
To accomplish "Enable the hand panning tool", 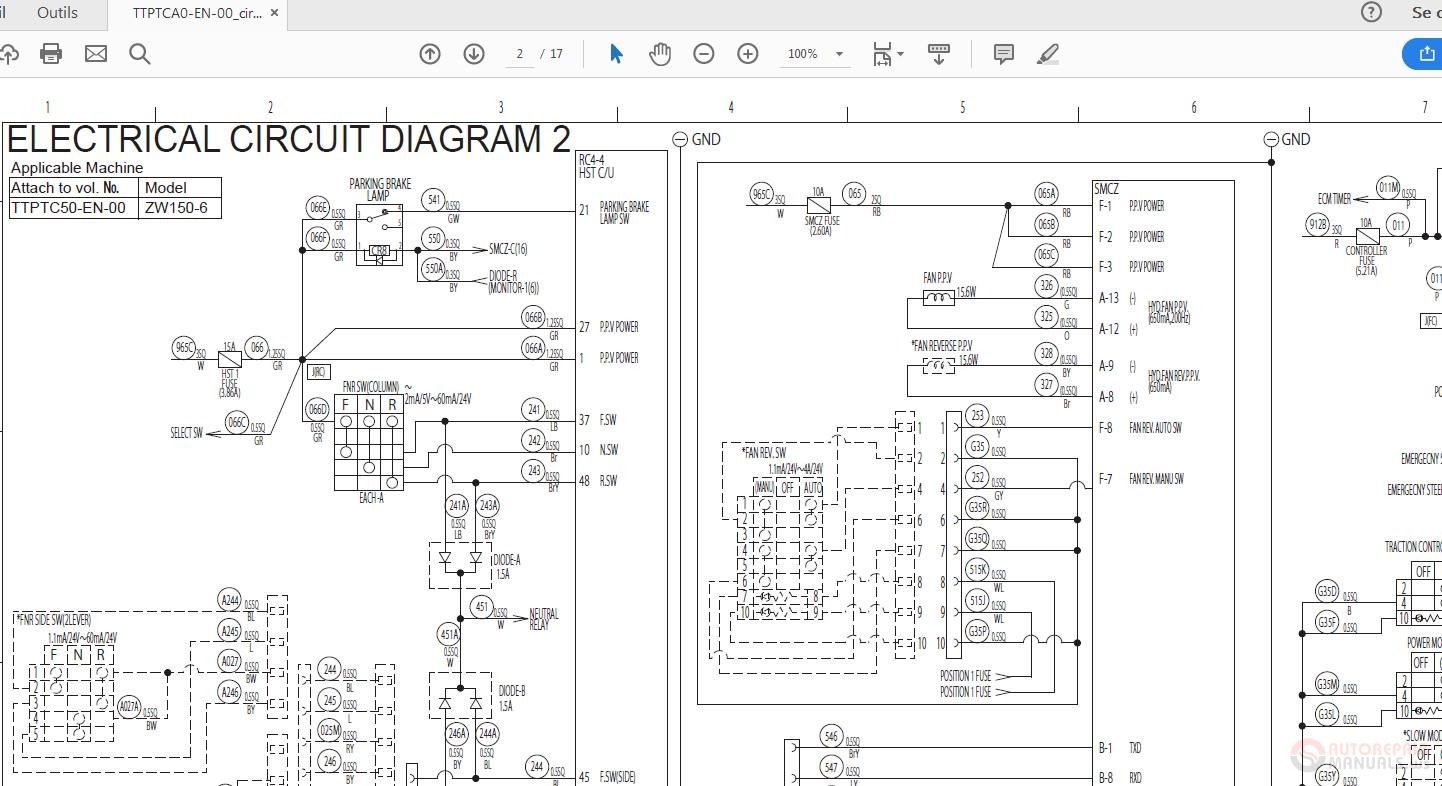I will 659,54.
